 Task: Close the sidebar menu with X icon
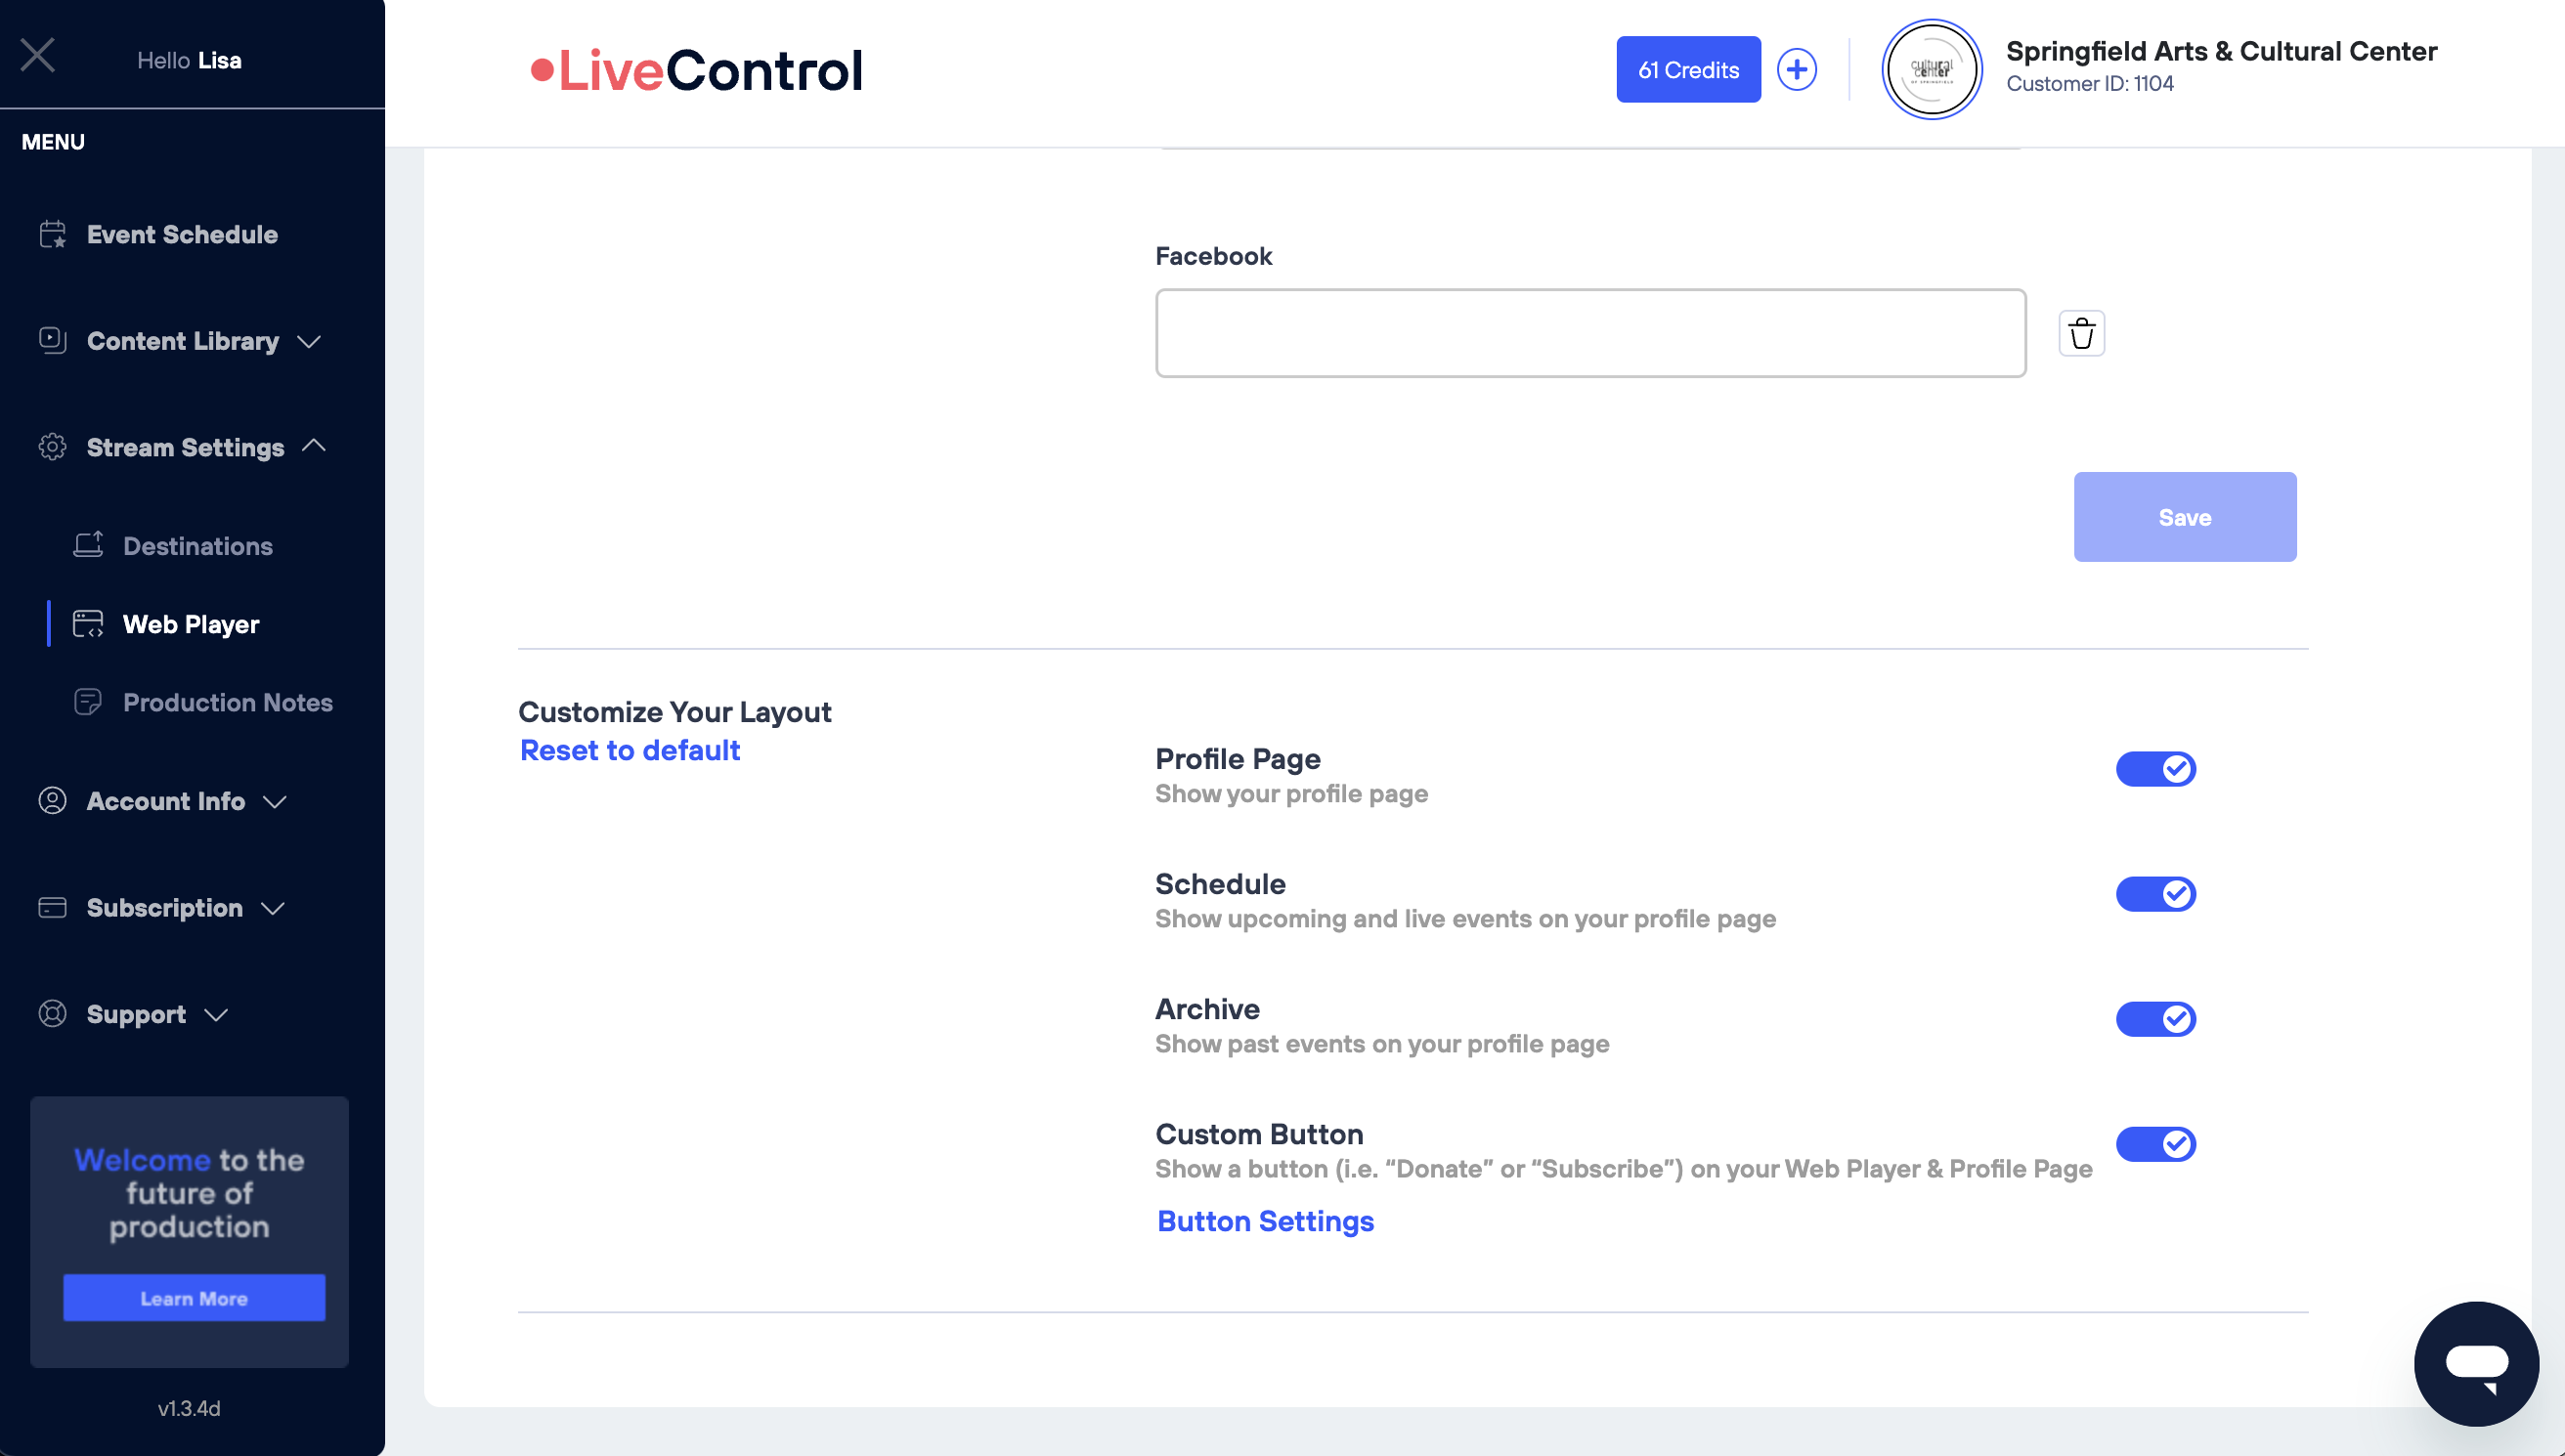click(x=38, y=55)
